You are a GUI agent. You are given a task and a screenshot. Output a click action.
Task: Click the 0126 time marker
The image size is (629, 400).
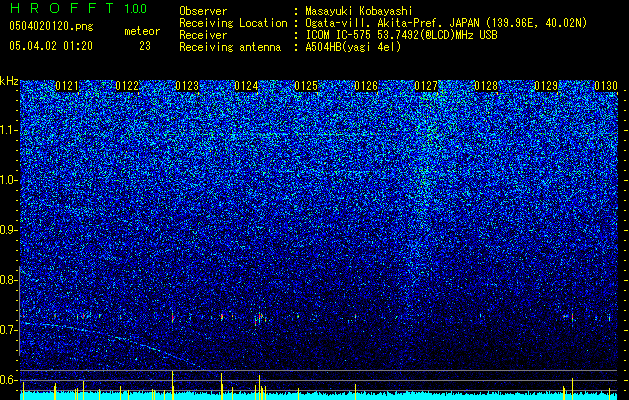pyautogui.click(x=366, y=86)
